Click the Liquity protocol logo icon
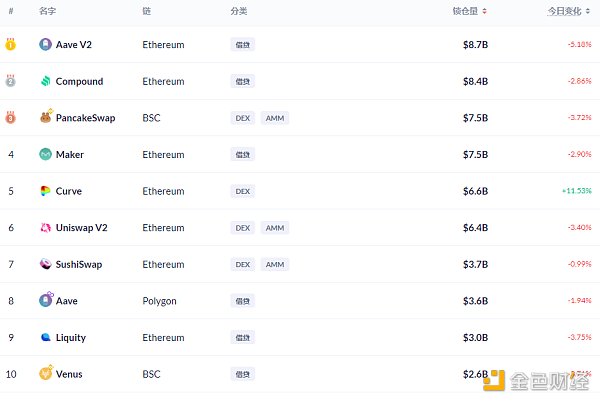The image size is (600, 402). (x=45, y=337)
